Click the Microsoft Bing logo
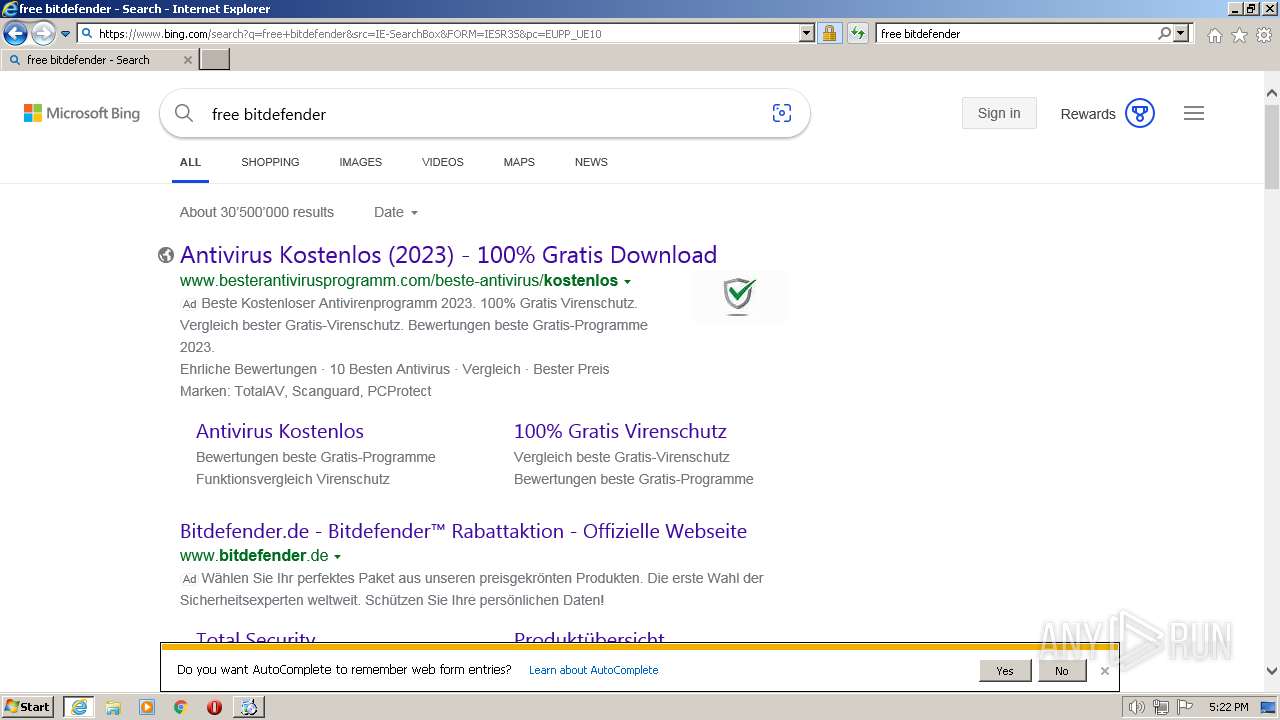Screen dimensions: 1280x720 [82, 113]
